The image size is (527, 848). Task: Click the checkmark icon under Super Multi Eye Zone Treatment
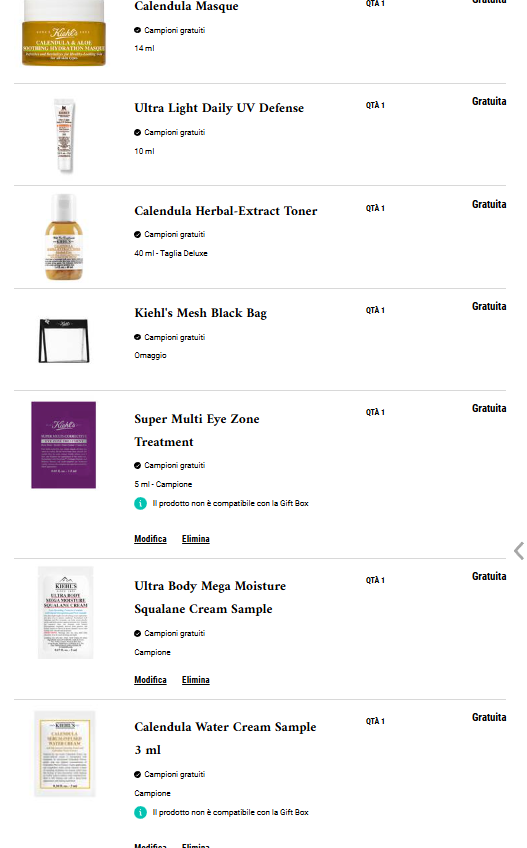click(137, 466)
